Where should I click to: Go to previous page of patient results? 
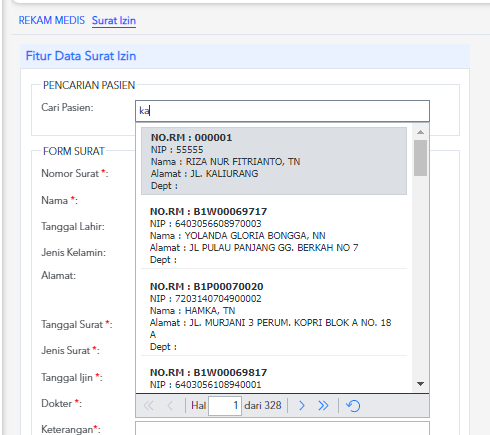[170, 406]
